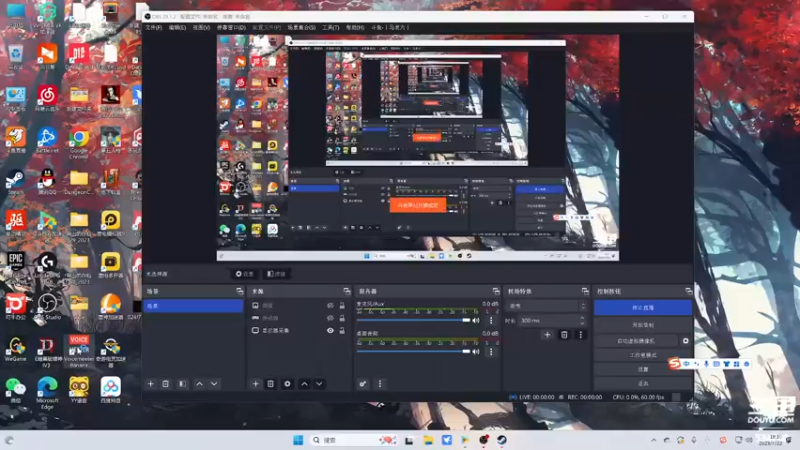The height and width of the screenshot is (450, 800).
Task: Open the 编辑(E) menu
Action: [x=177, y=28]
